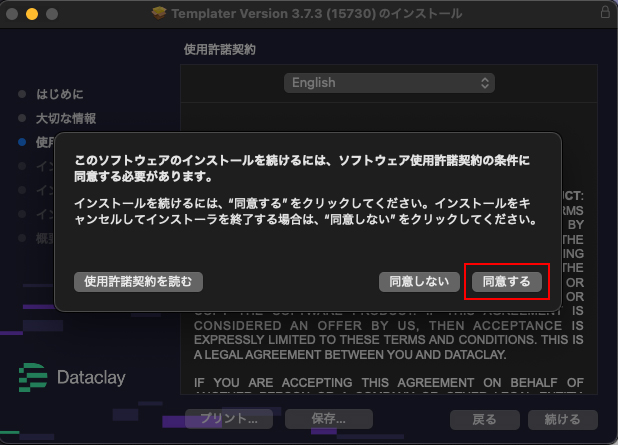Select the はじめに step in the sidebar
Image resolution: width=618 pixels, height=445 pixels.
60,95
